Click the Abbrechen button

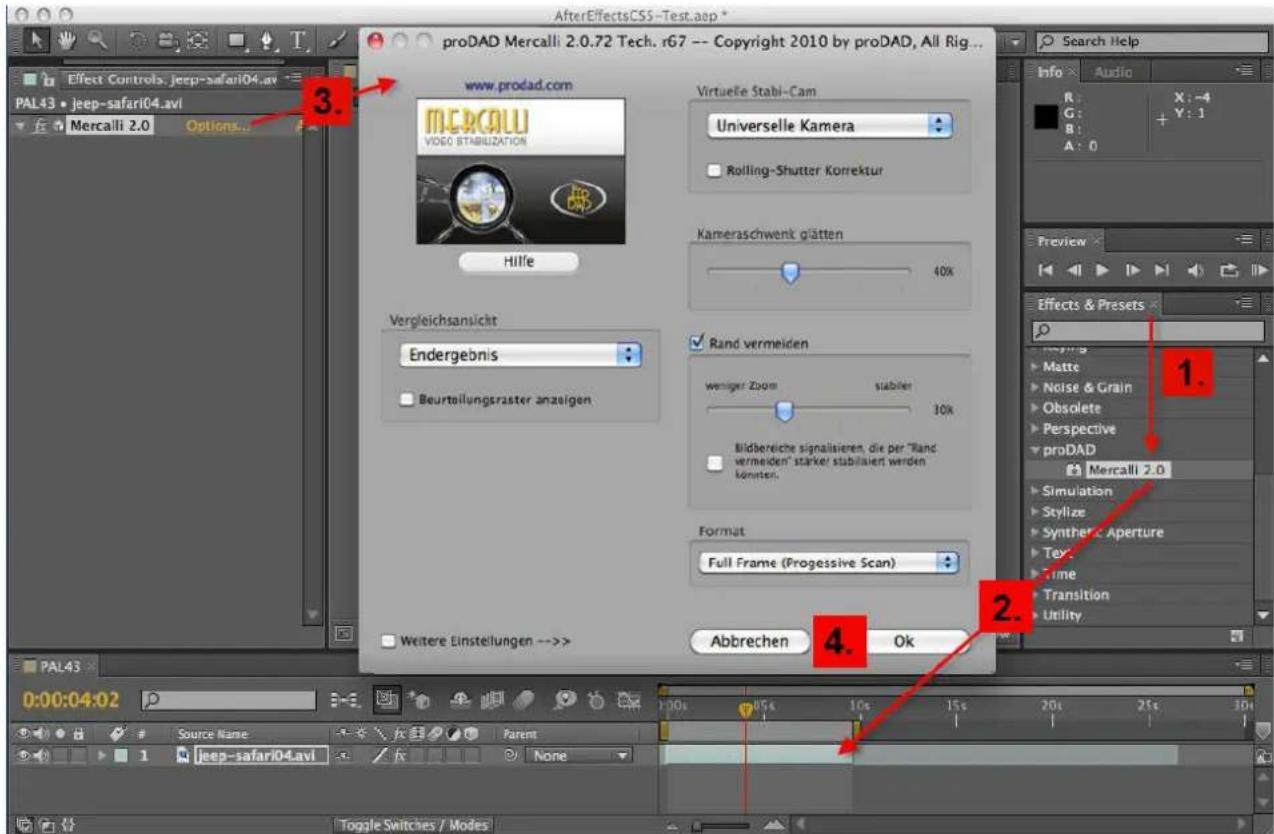(749, 641)
